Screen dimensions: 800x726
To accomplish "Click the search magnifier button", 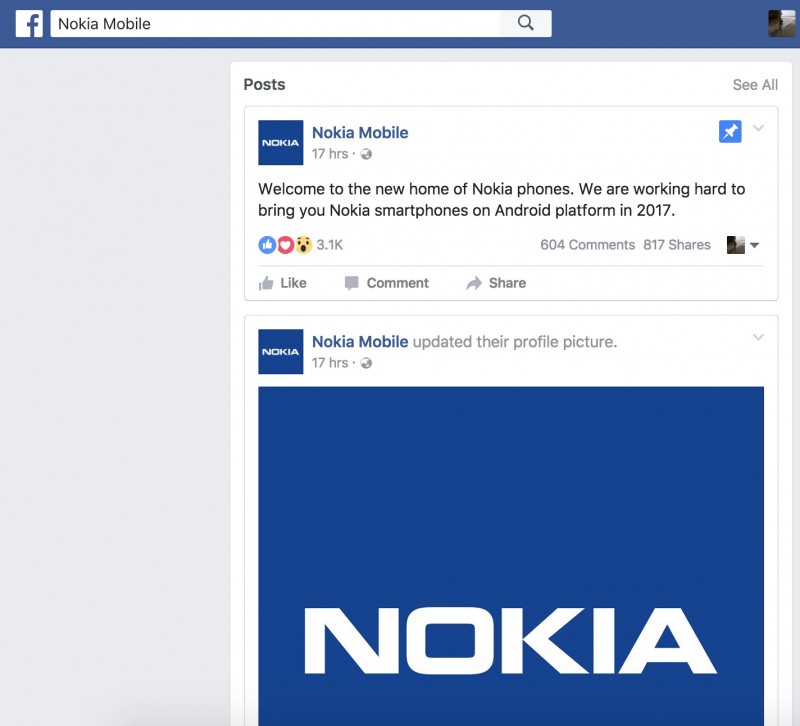I will pyautogui.click(x=526, y=24).
